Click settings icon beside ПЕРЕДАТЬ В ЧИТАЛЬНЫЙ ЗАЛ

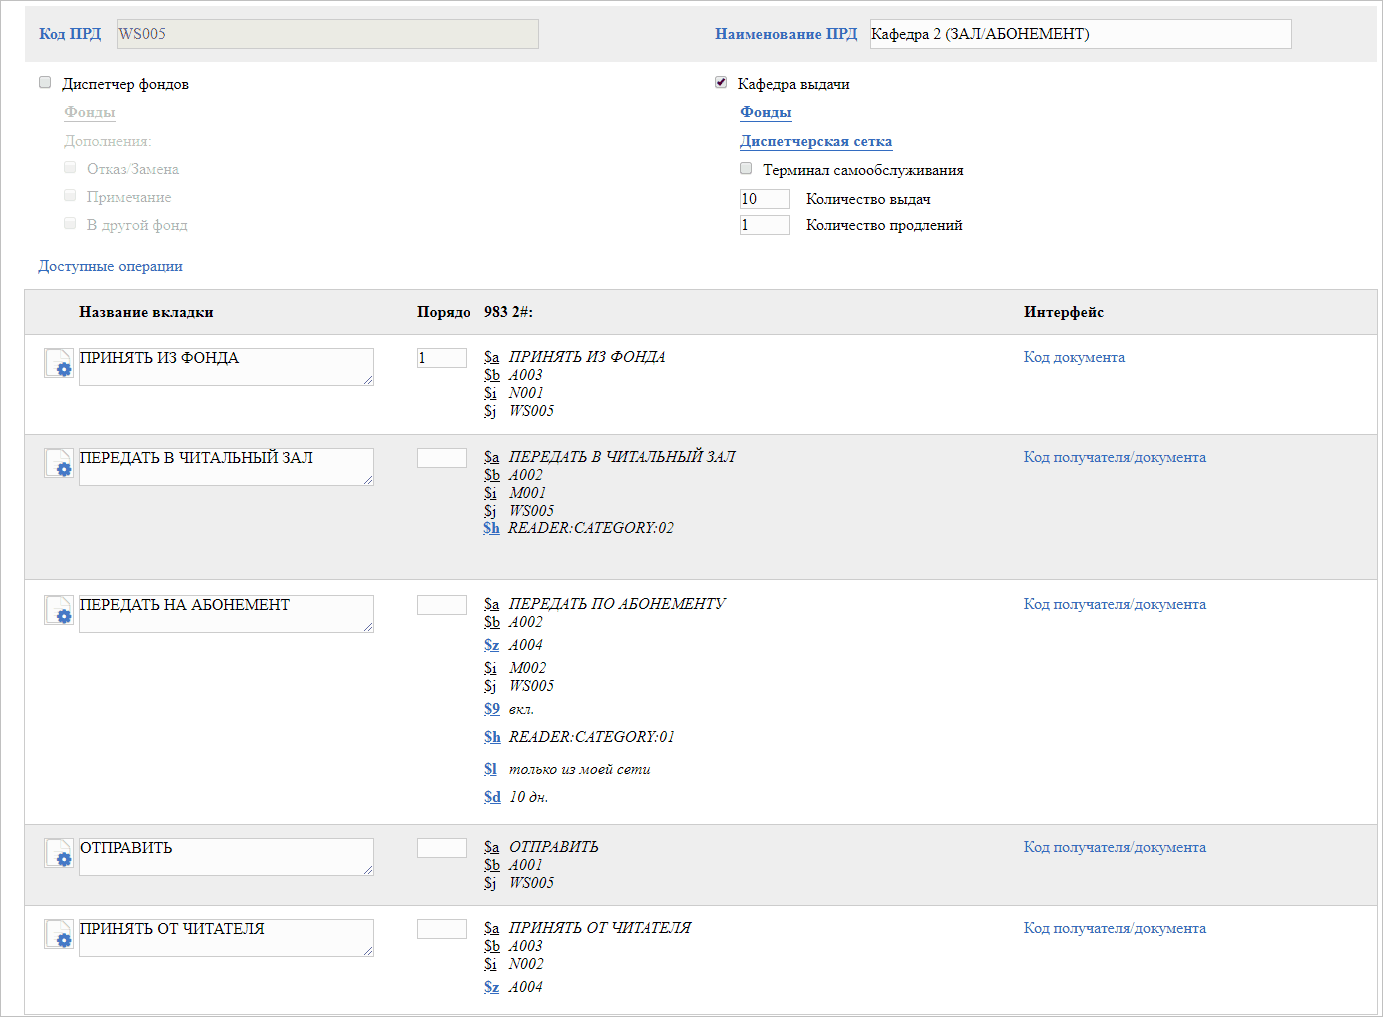59,463
